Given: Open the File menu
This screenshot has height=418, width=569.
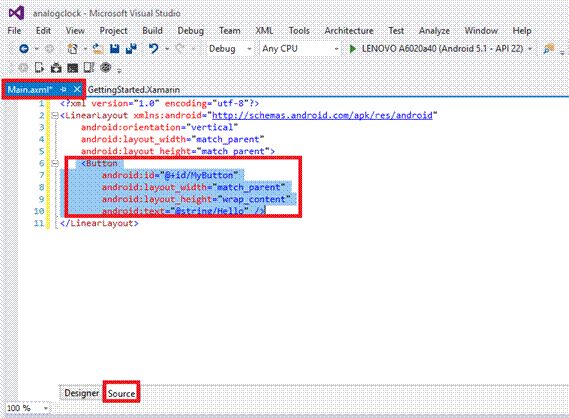Looking at the screenshot, I should tap(15, 30).
